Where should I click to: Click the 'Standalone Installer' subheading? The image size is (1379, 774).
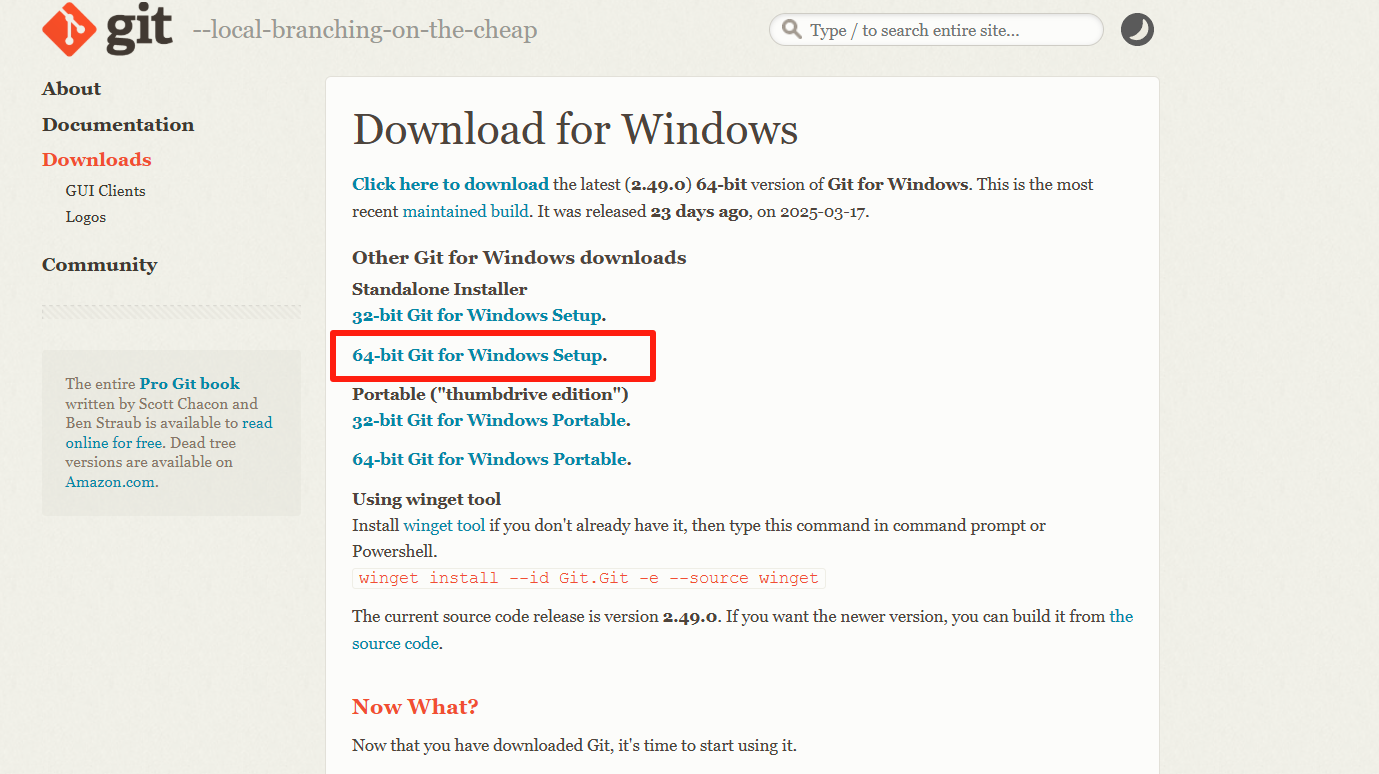click(439, 289)
